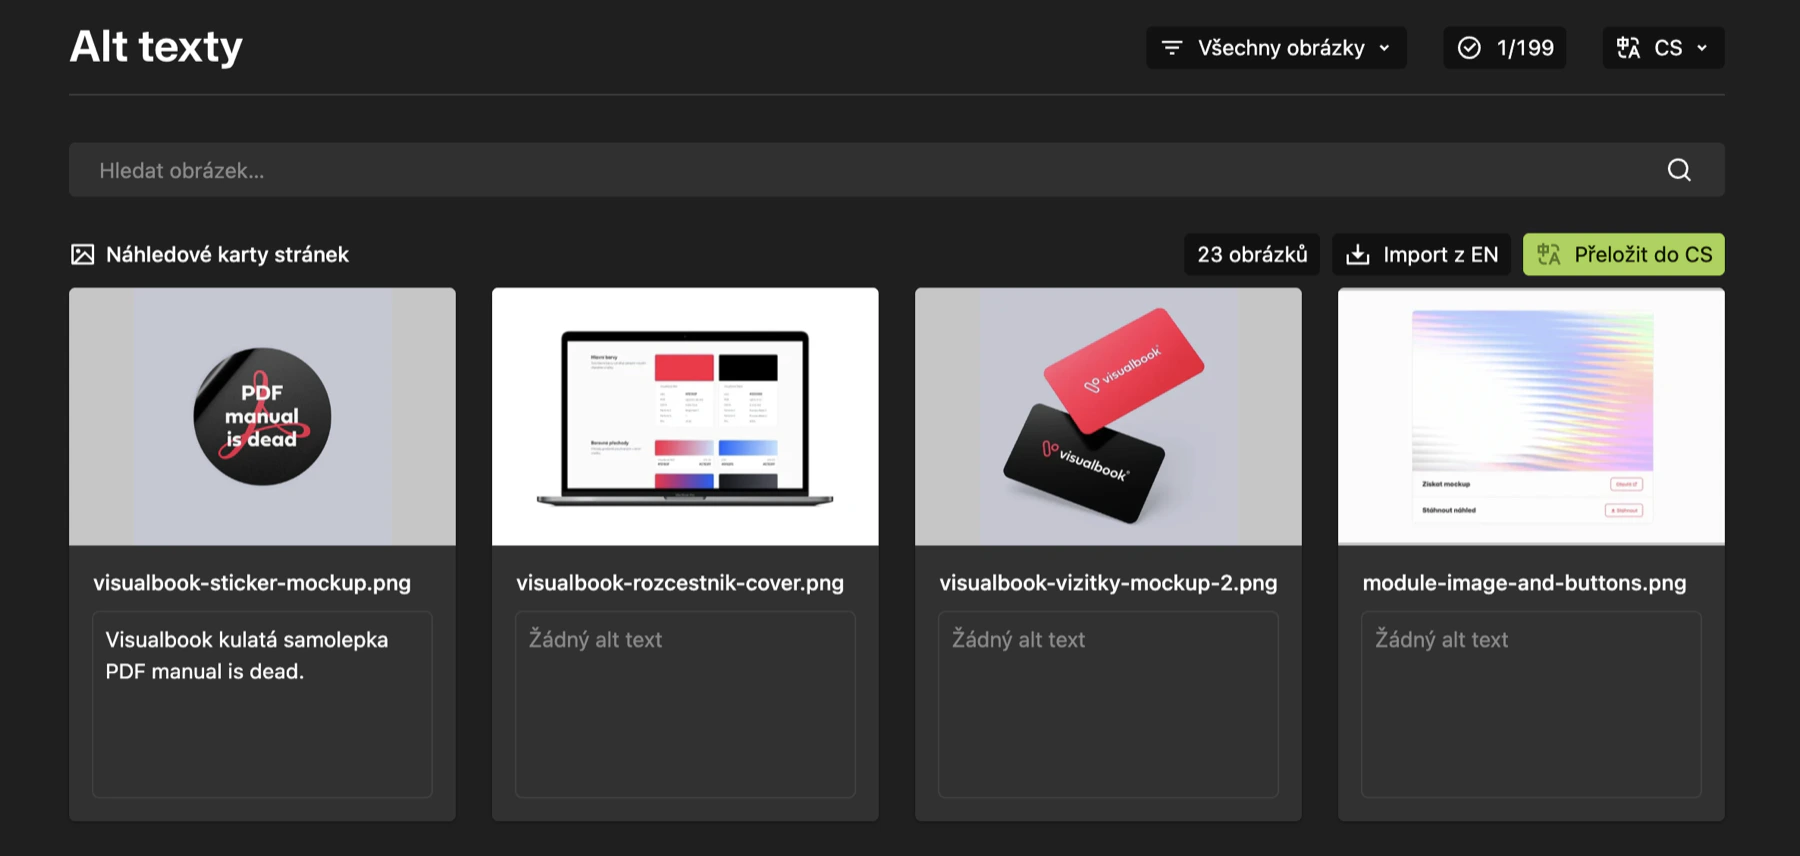
Task: Focus the Hledat obrázek search field
Action: point(897,170)
